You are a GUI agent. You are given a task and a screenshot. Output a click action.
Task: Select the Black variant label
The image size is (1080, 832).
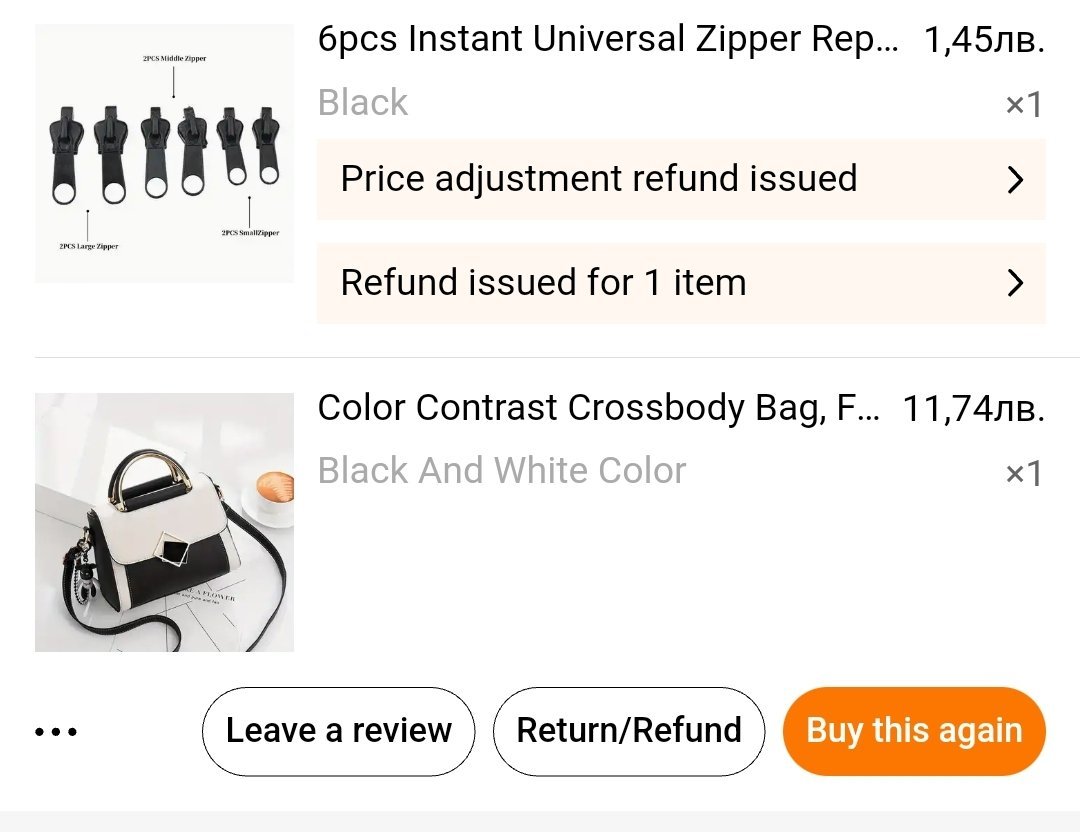363,103
